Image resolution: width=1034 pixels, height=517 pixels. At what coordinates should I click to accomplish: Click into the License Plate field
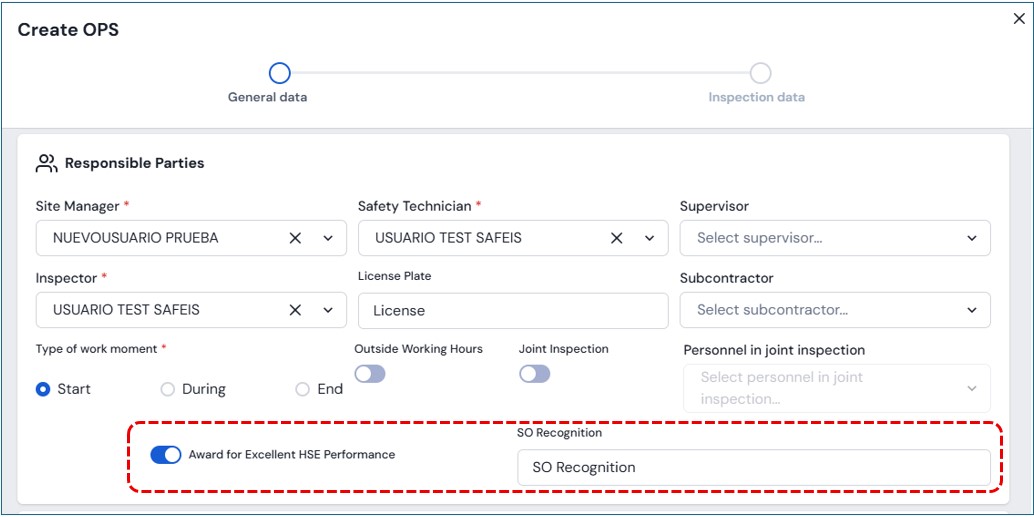(512, 311)
